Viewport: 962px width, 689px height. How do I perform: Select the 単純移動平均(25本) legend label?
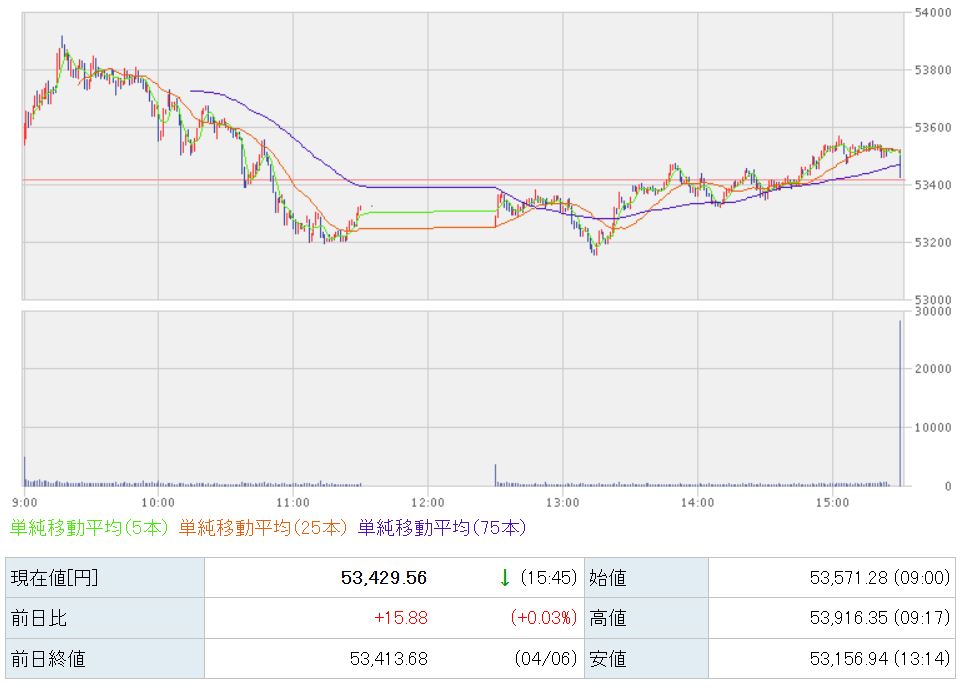click(x=265, y=527)
